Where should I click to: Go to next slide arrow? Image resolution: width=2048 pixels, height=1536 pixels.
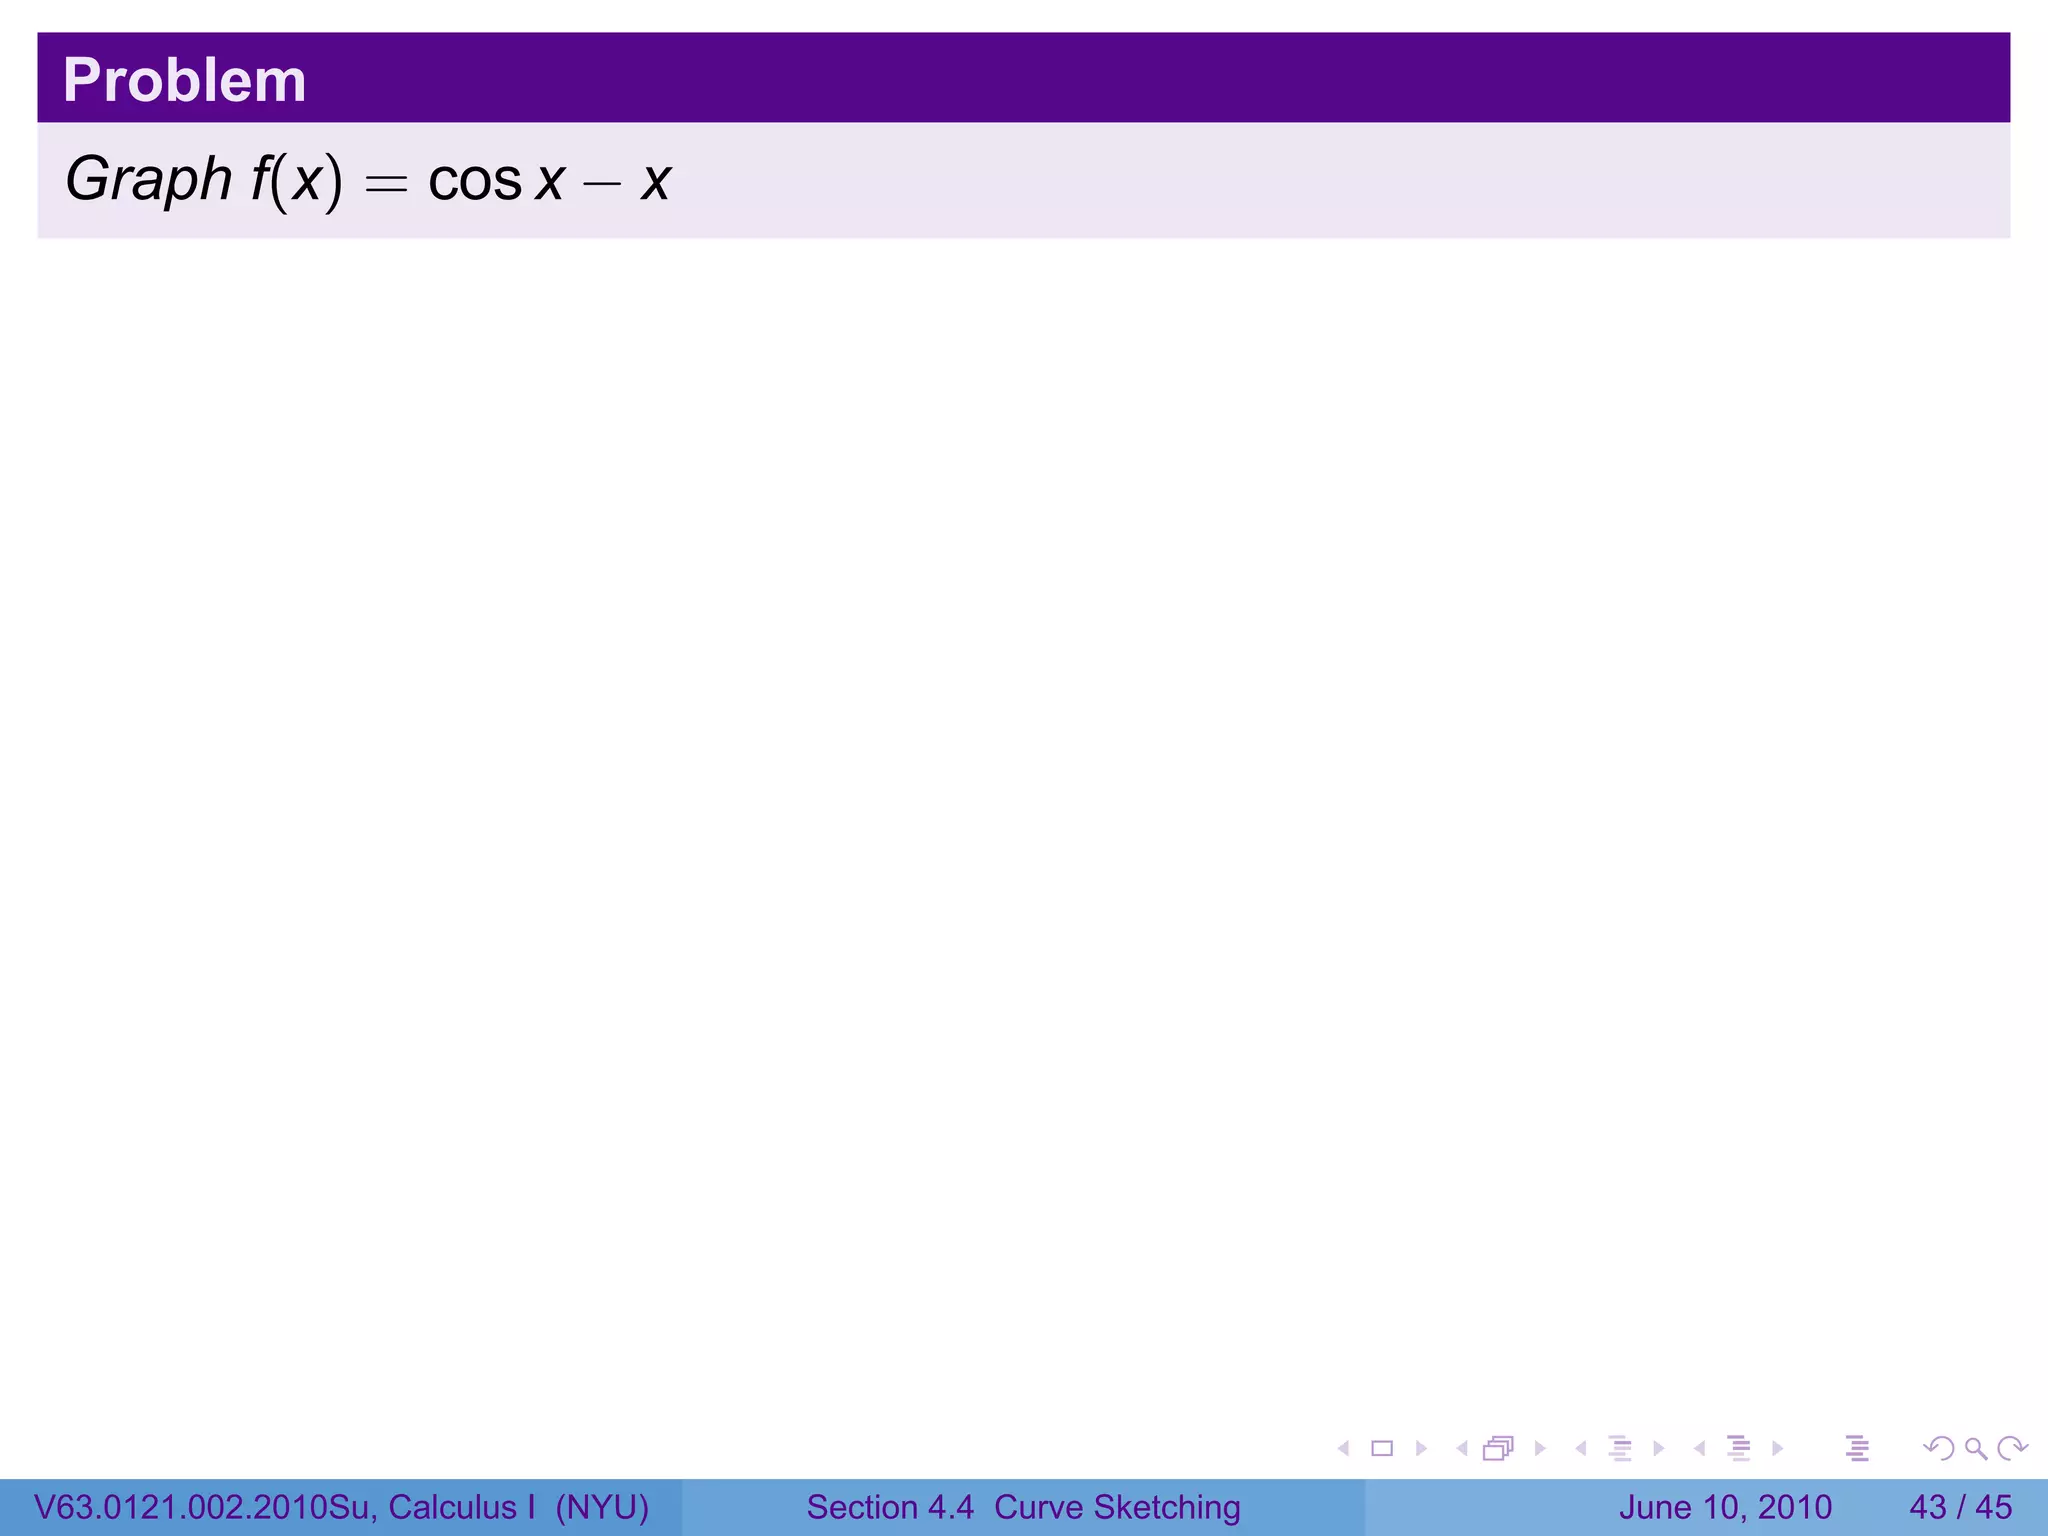tap(1421, 1448)
